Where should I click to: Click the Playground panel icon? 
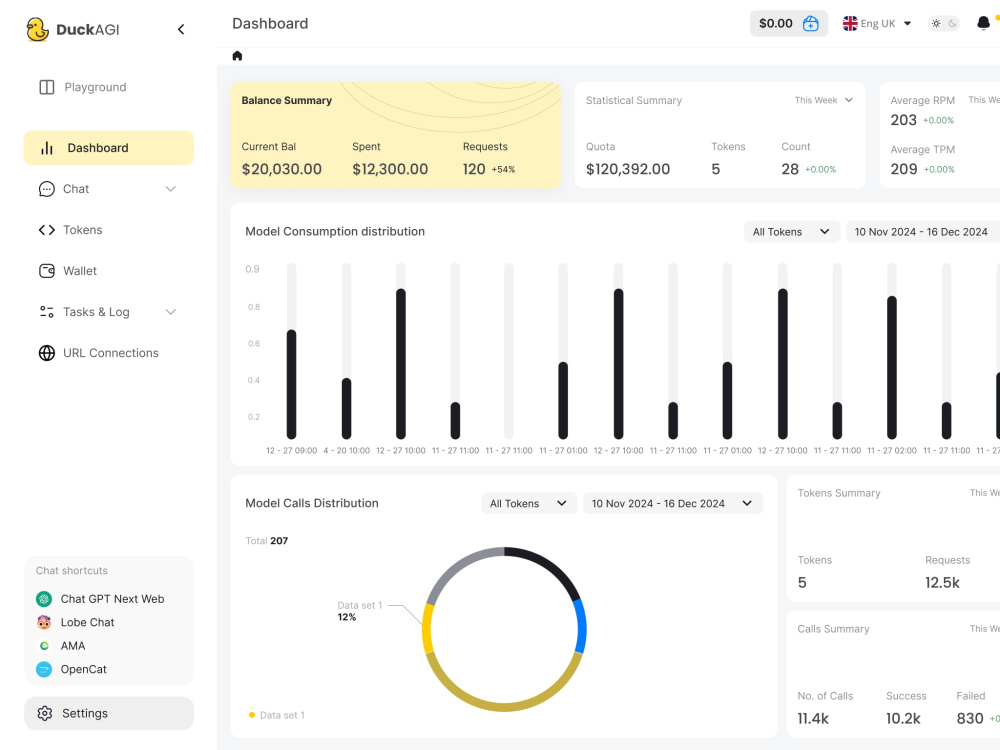pos(47,87)
